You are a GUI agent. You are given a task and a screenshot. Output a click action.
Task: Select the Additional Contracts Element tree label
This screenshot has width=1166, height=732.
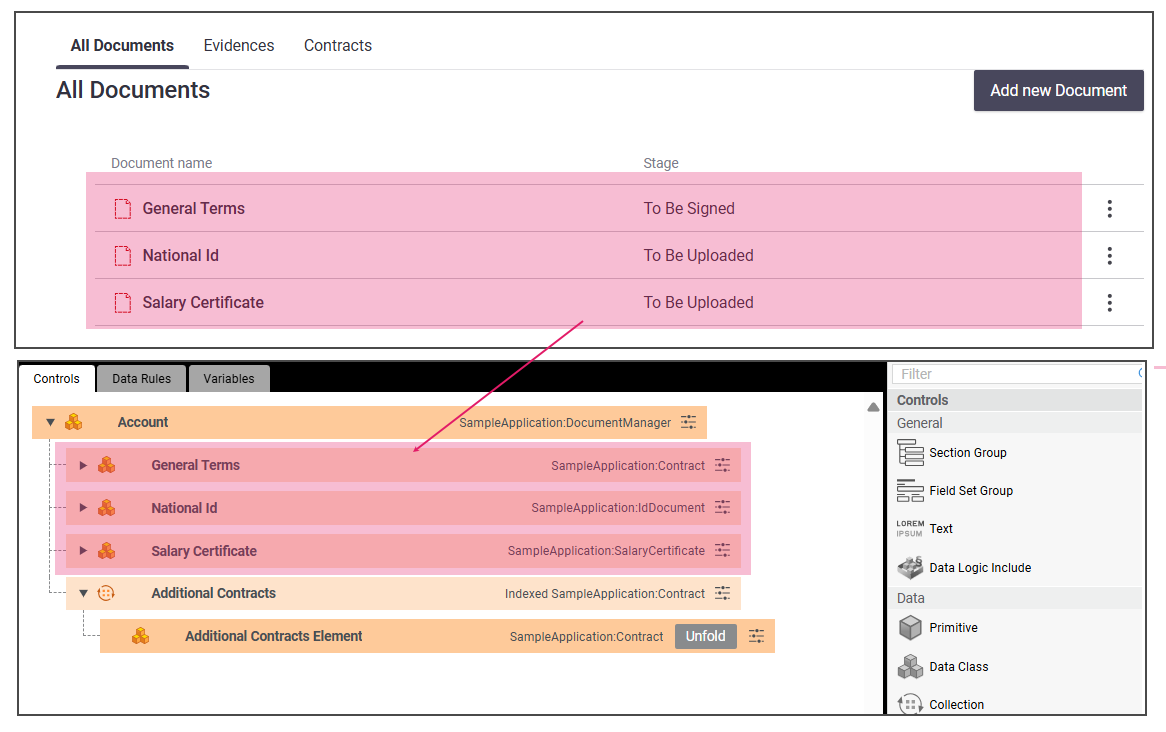coord(274,636)
